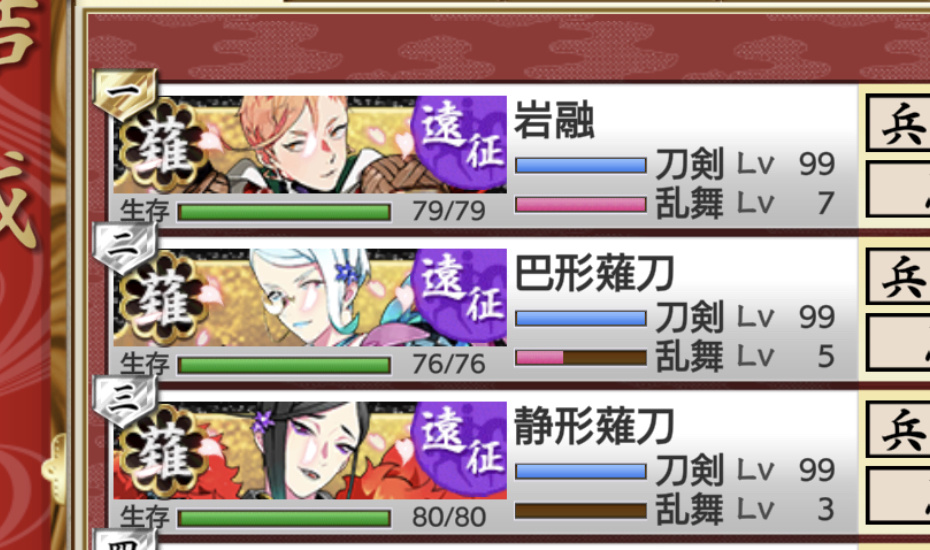Screen dimensions: 930x550
Task: Select 巴形薙刀 character portrait
Action: [310, 297]
